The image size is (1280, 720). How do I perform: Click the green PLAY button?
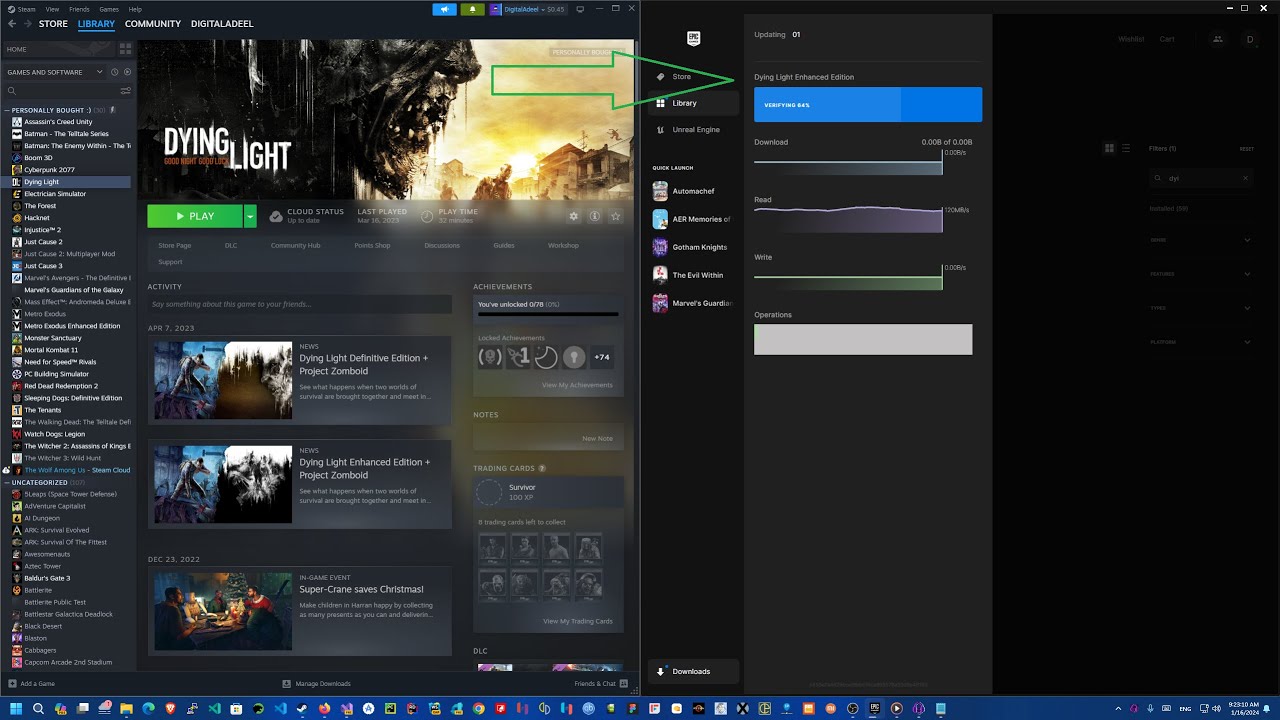[x=195, y=216]
